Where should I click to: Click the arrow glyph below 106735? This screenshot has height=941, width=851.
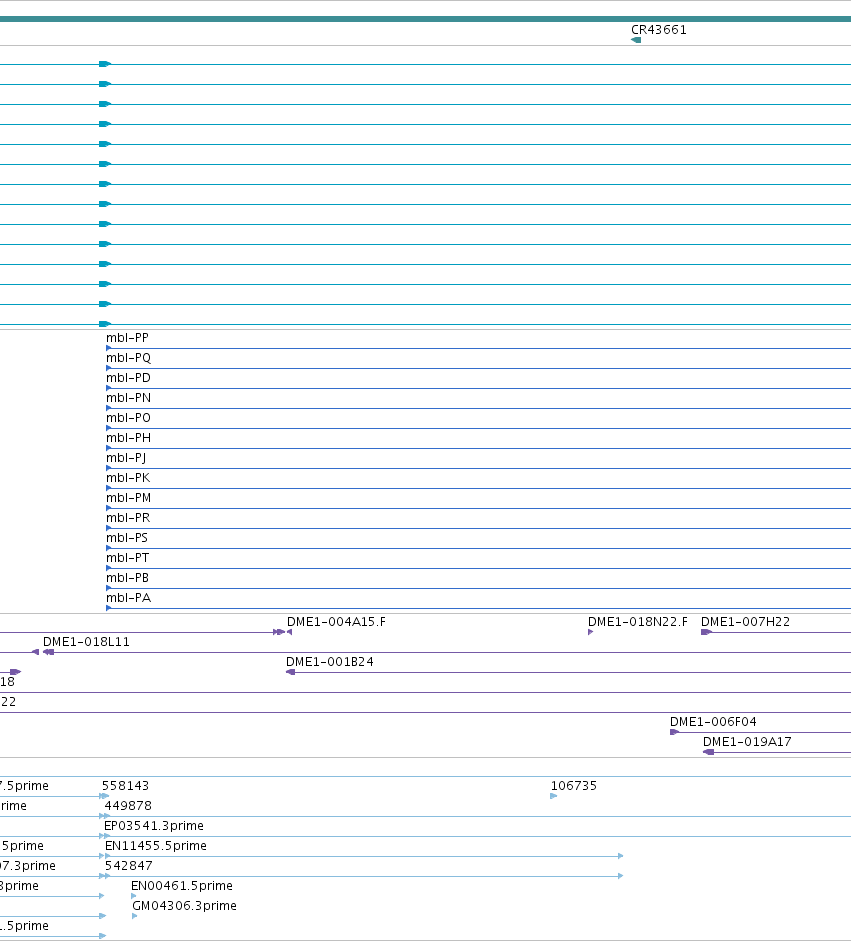554,796
